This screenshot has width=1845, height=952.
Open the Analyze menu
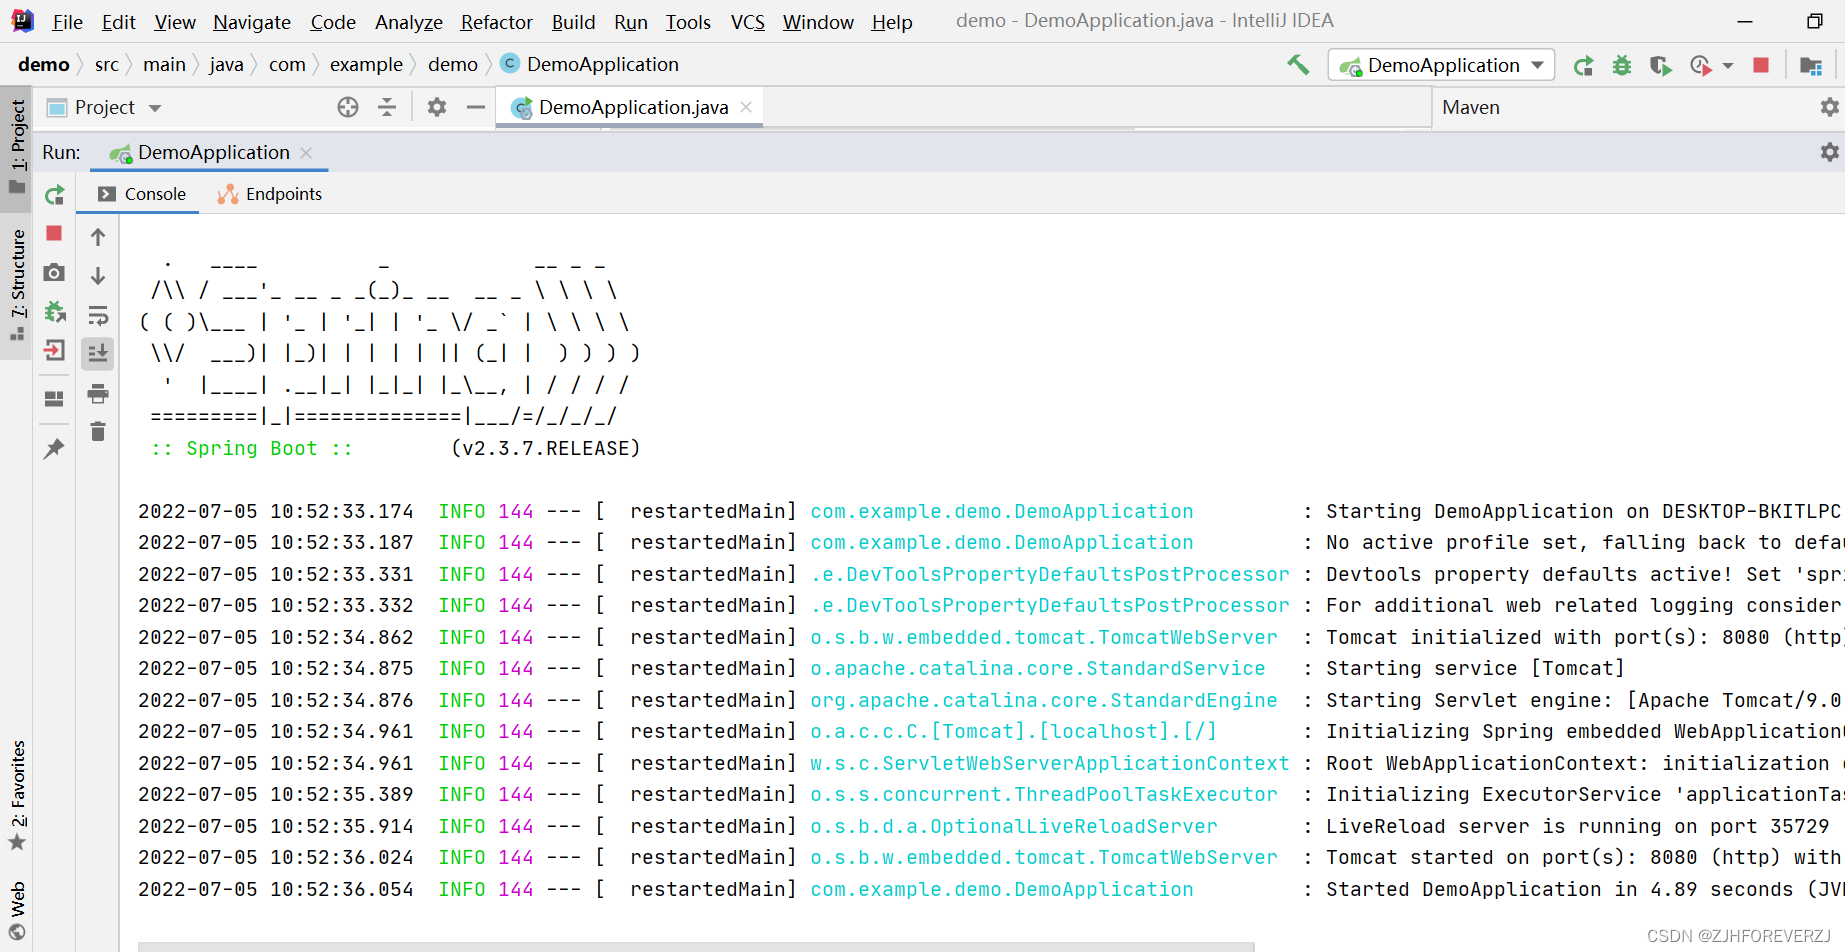coord(409,22)
